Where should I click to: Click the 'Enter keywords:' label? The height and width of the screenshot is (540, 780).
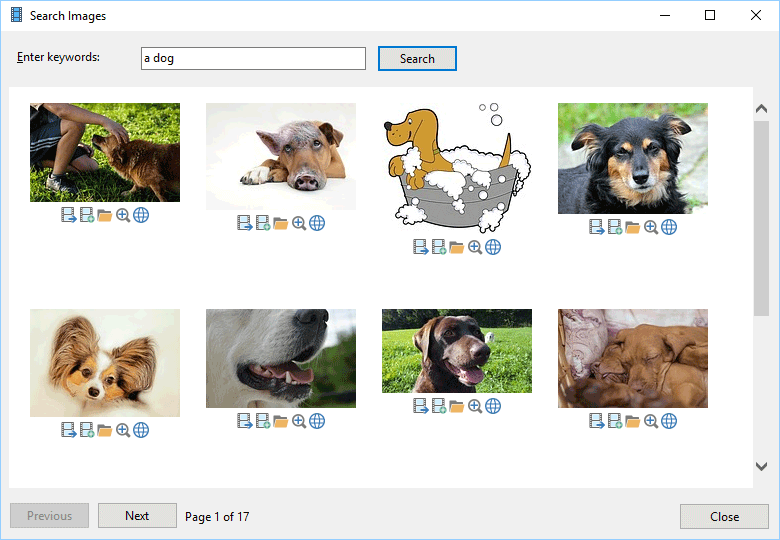coord(58,57)
